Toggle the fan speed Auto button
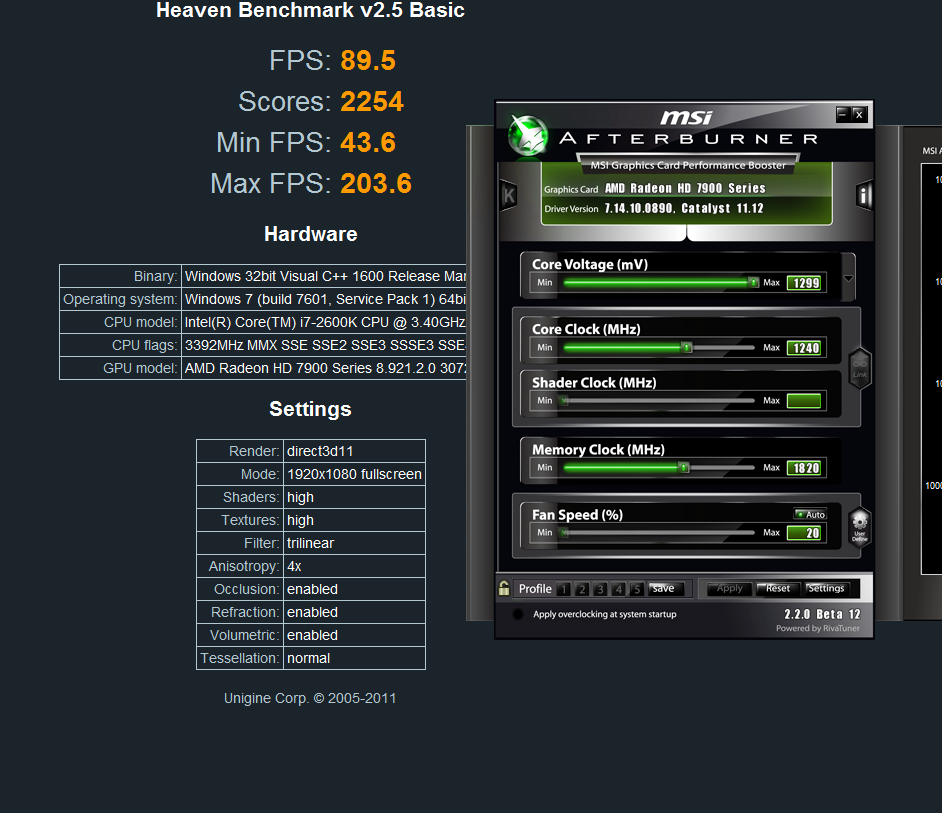Screen dimensions: 942x813 point(810,514)
